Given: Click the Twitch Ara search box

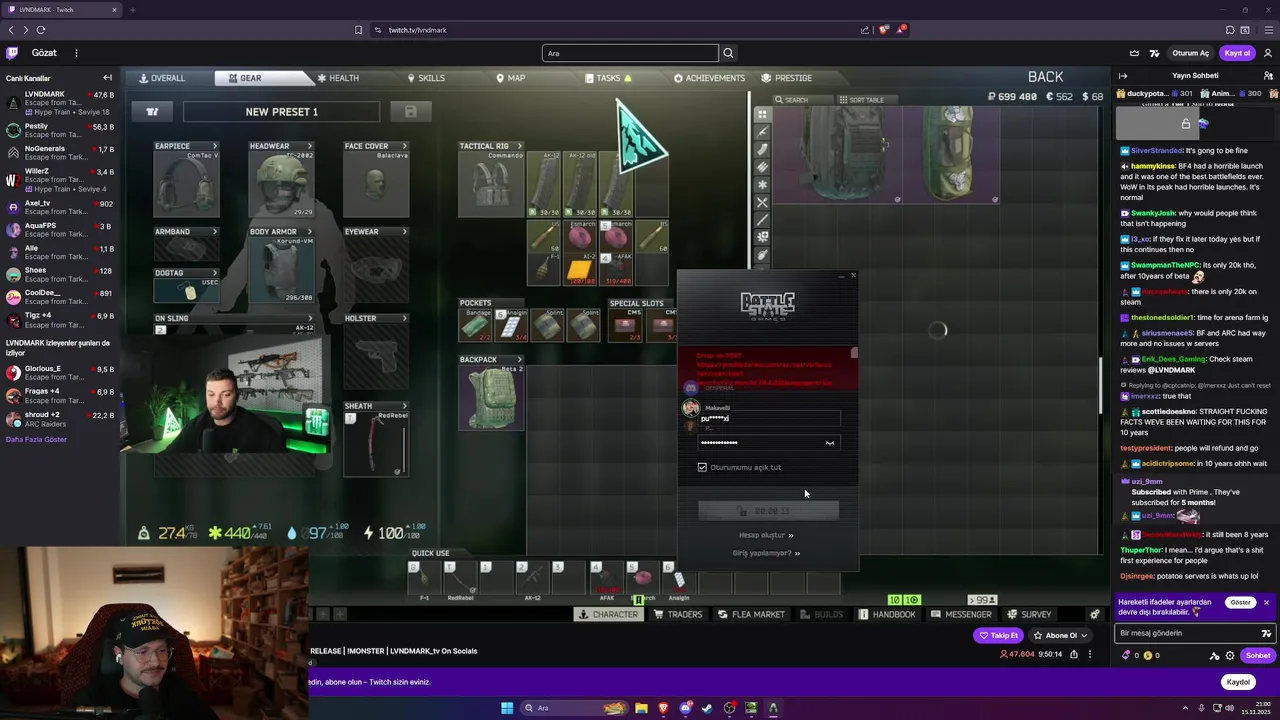Looking at the screenshot, I should click(630, 53).
